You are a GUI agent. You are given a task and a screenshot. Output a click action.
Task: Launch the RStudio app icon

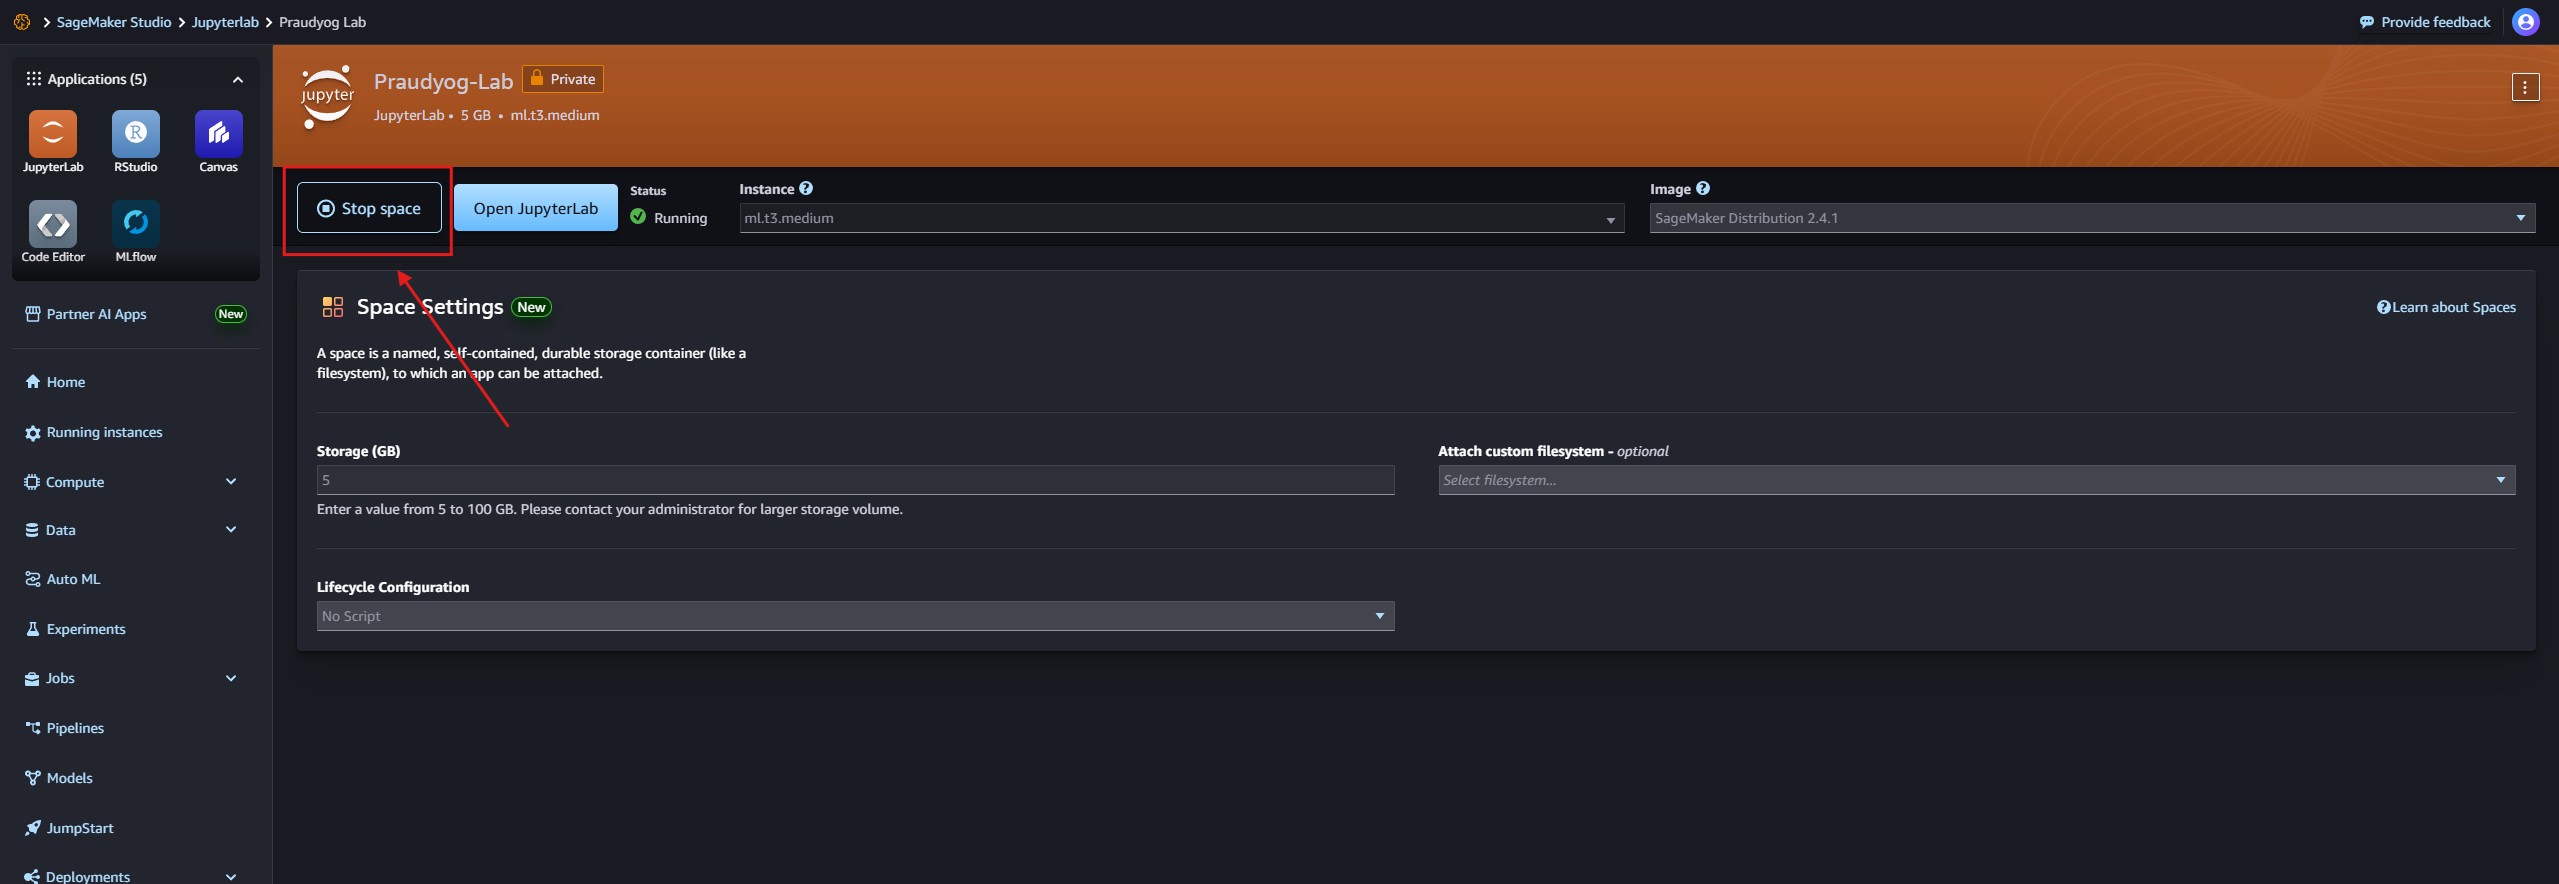point(135,135)
